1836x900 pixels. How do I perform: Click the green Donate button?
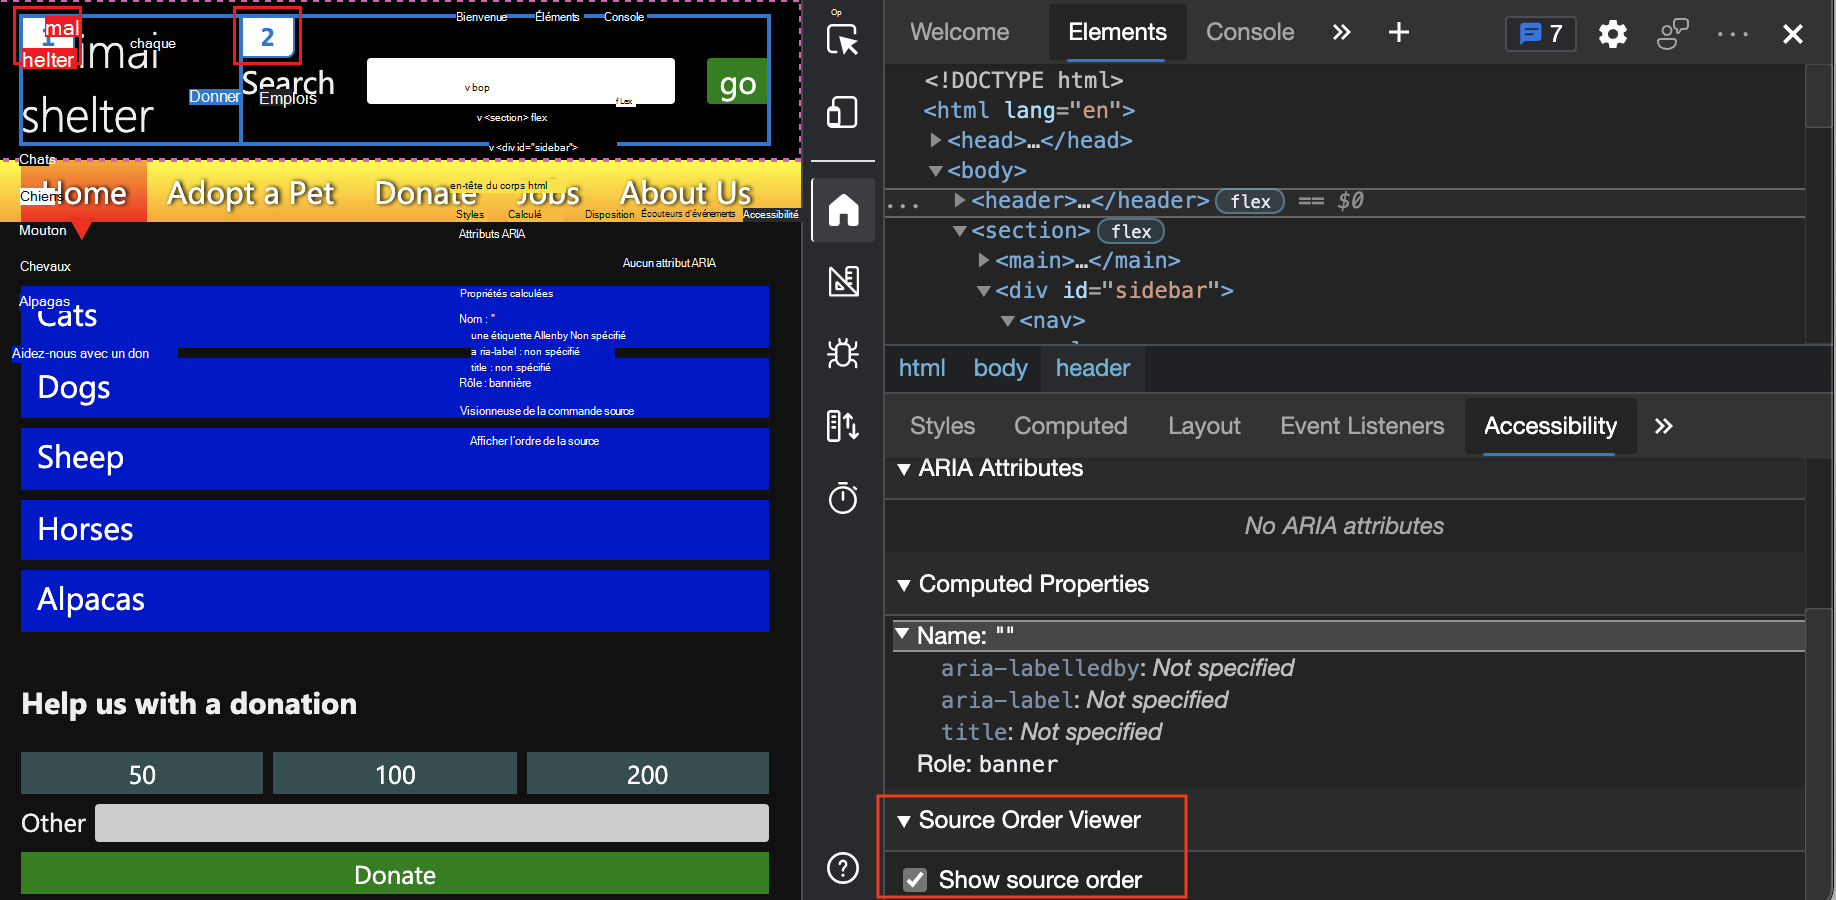coord(395,874)
